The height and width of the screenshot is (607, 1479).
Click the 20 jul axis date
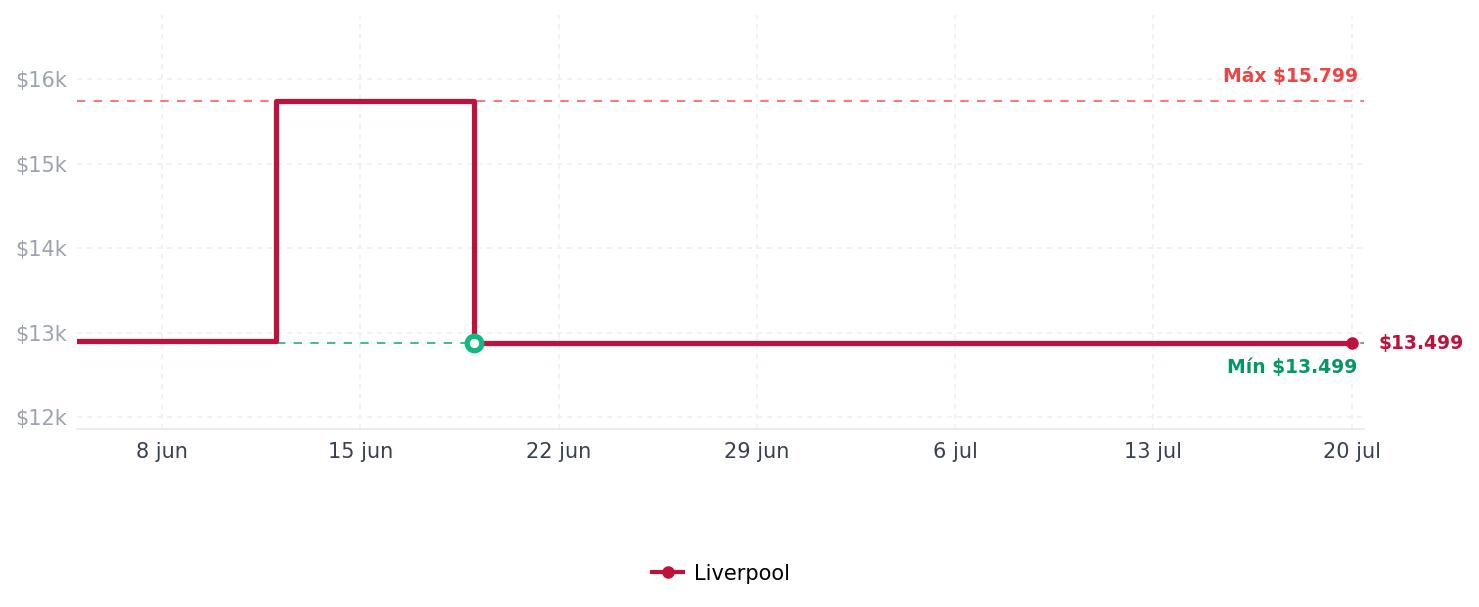tap(1351, 451)
